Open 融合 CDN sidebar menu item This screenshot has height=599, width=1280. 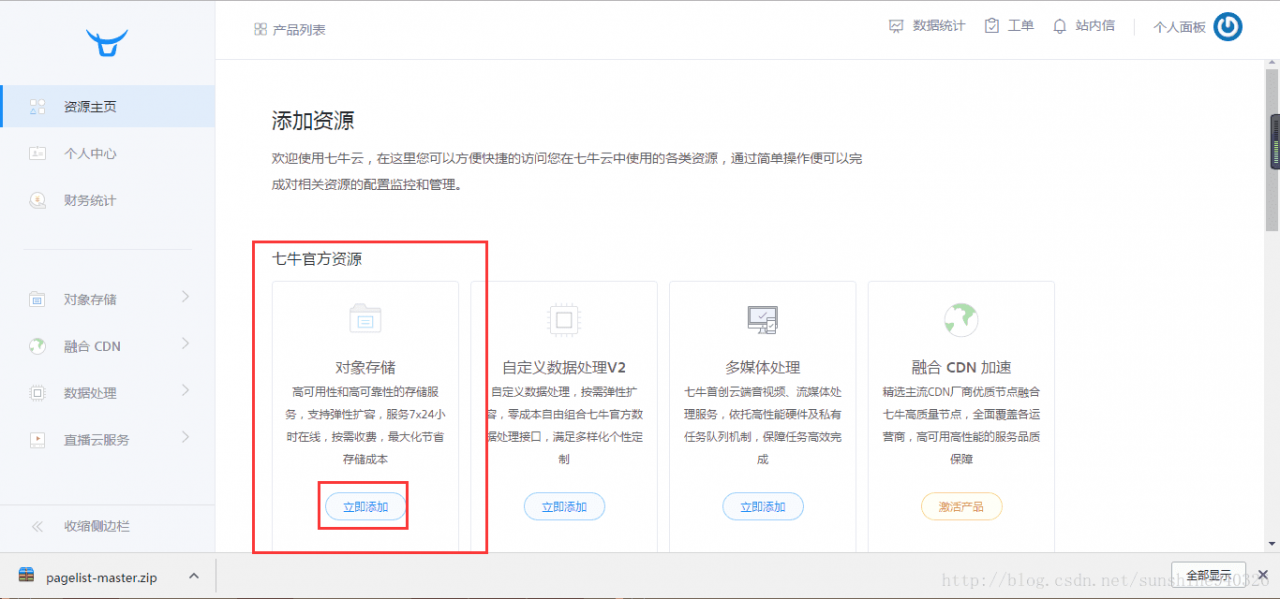tap(107, 346)
